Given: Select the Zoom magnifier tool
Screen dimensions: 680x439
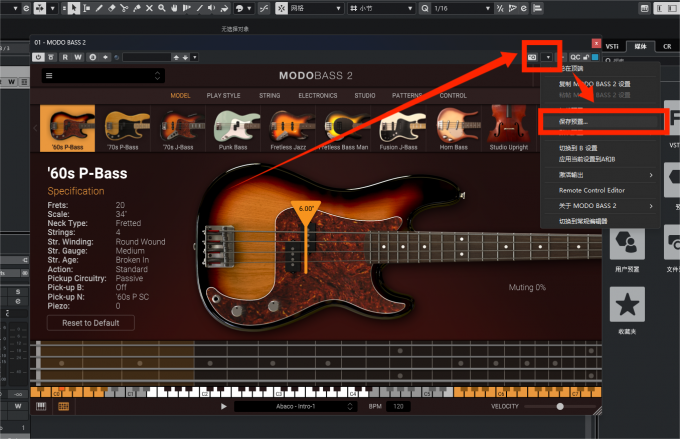Looking at the screenshot, I should pyautogui.click(x=162, y=8).
